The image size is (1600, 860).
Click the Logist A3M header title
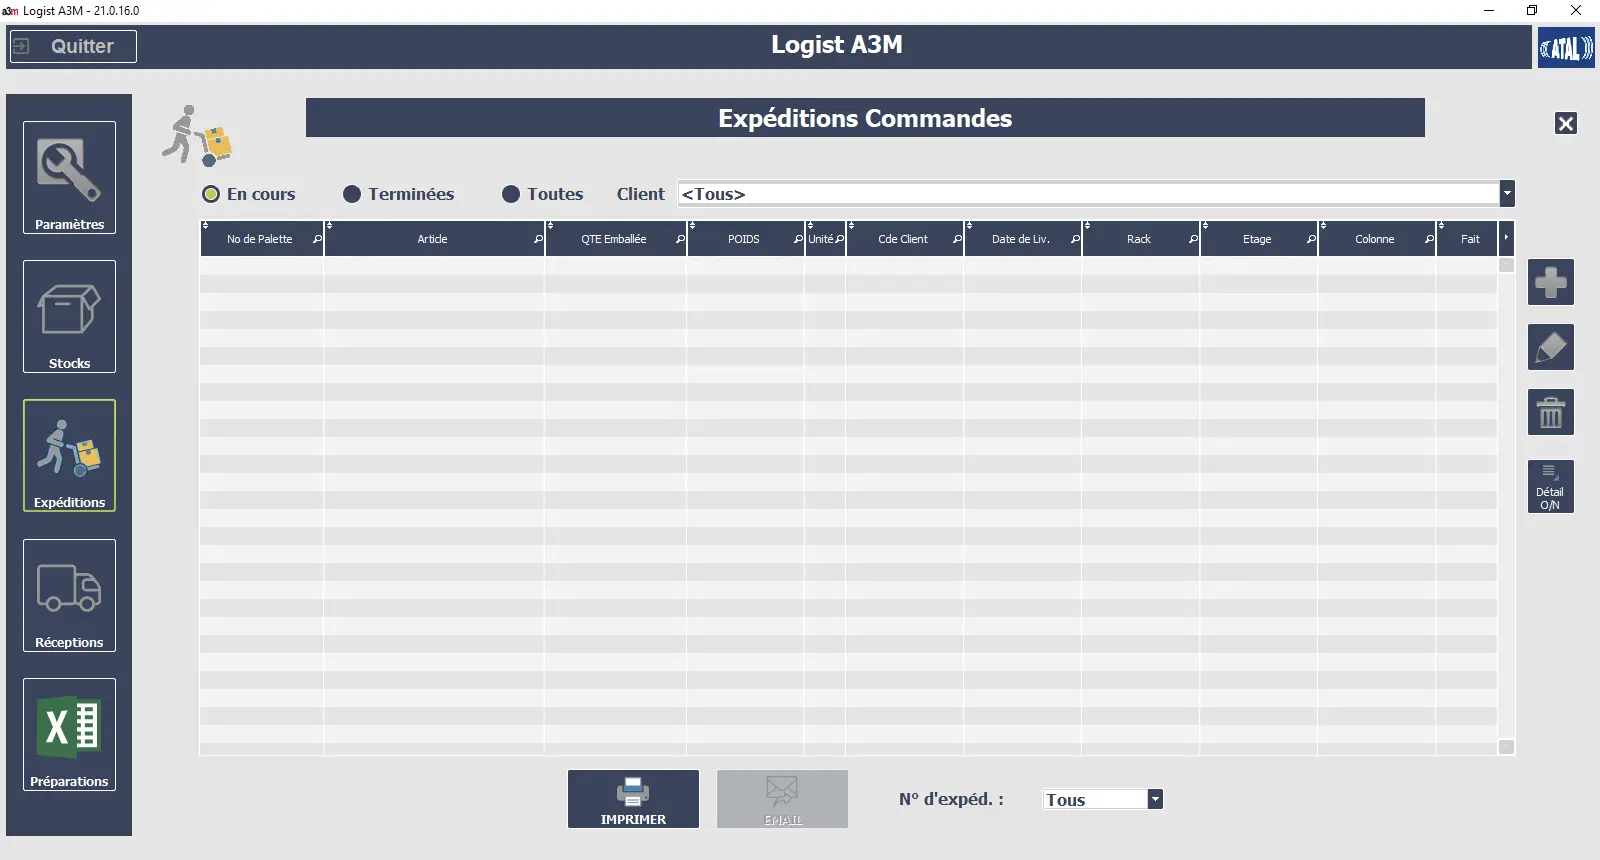837,45
